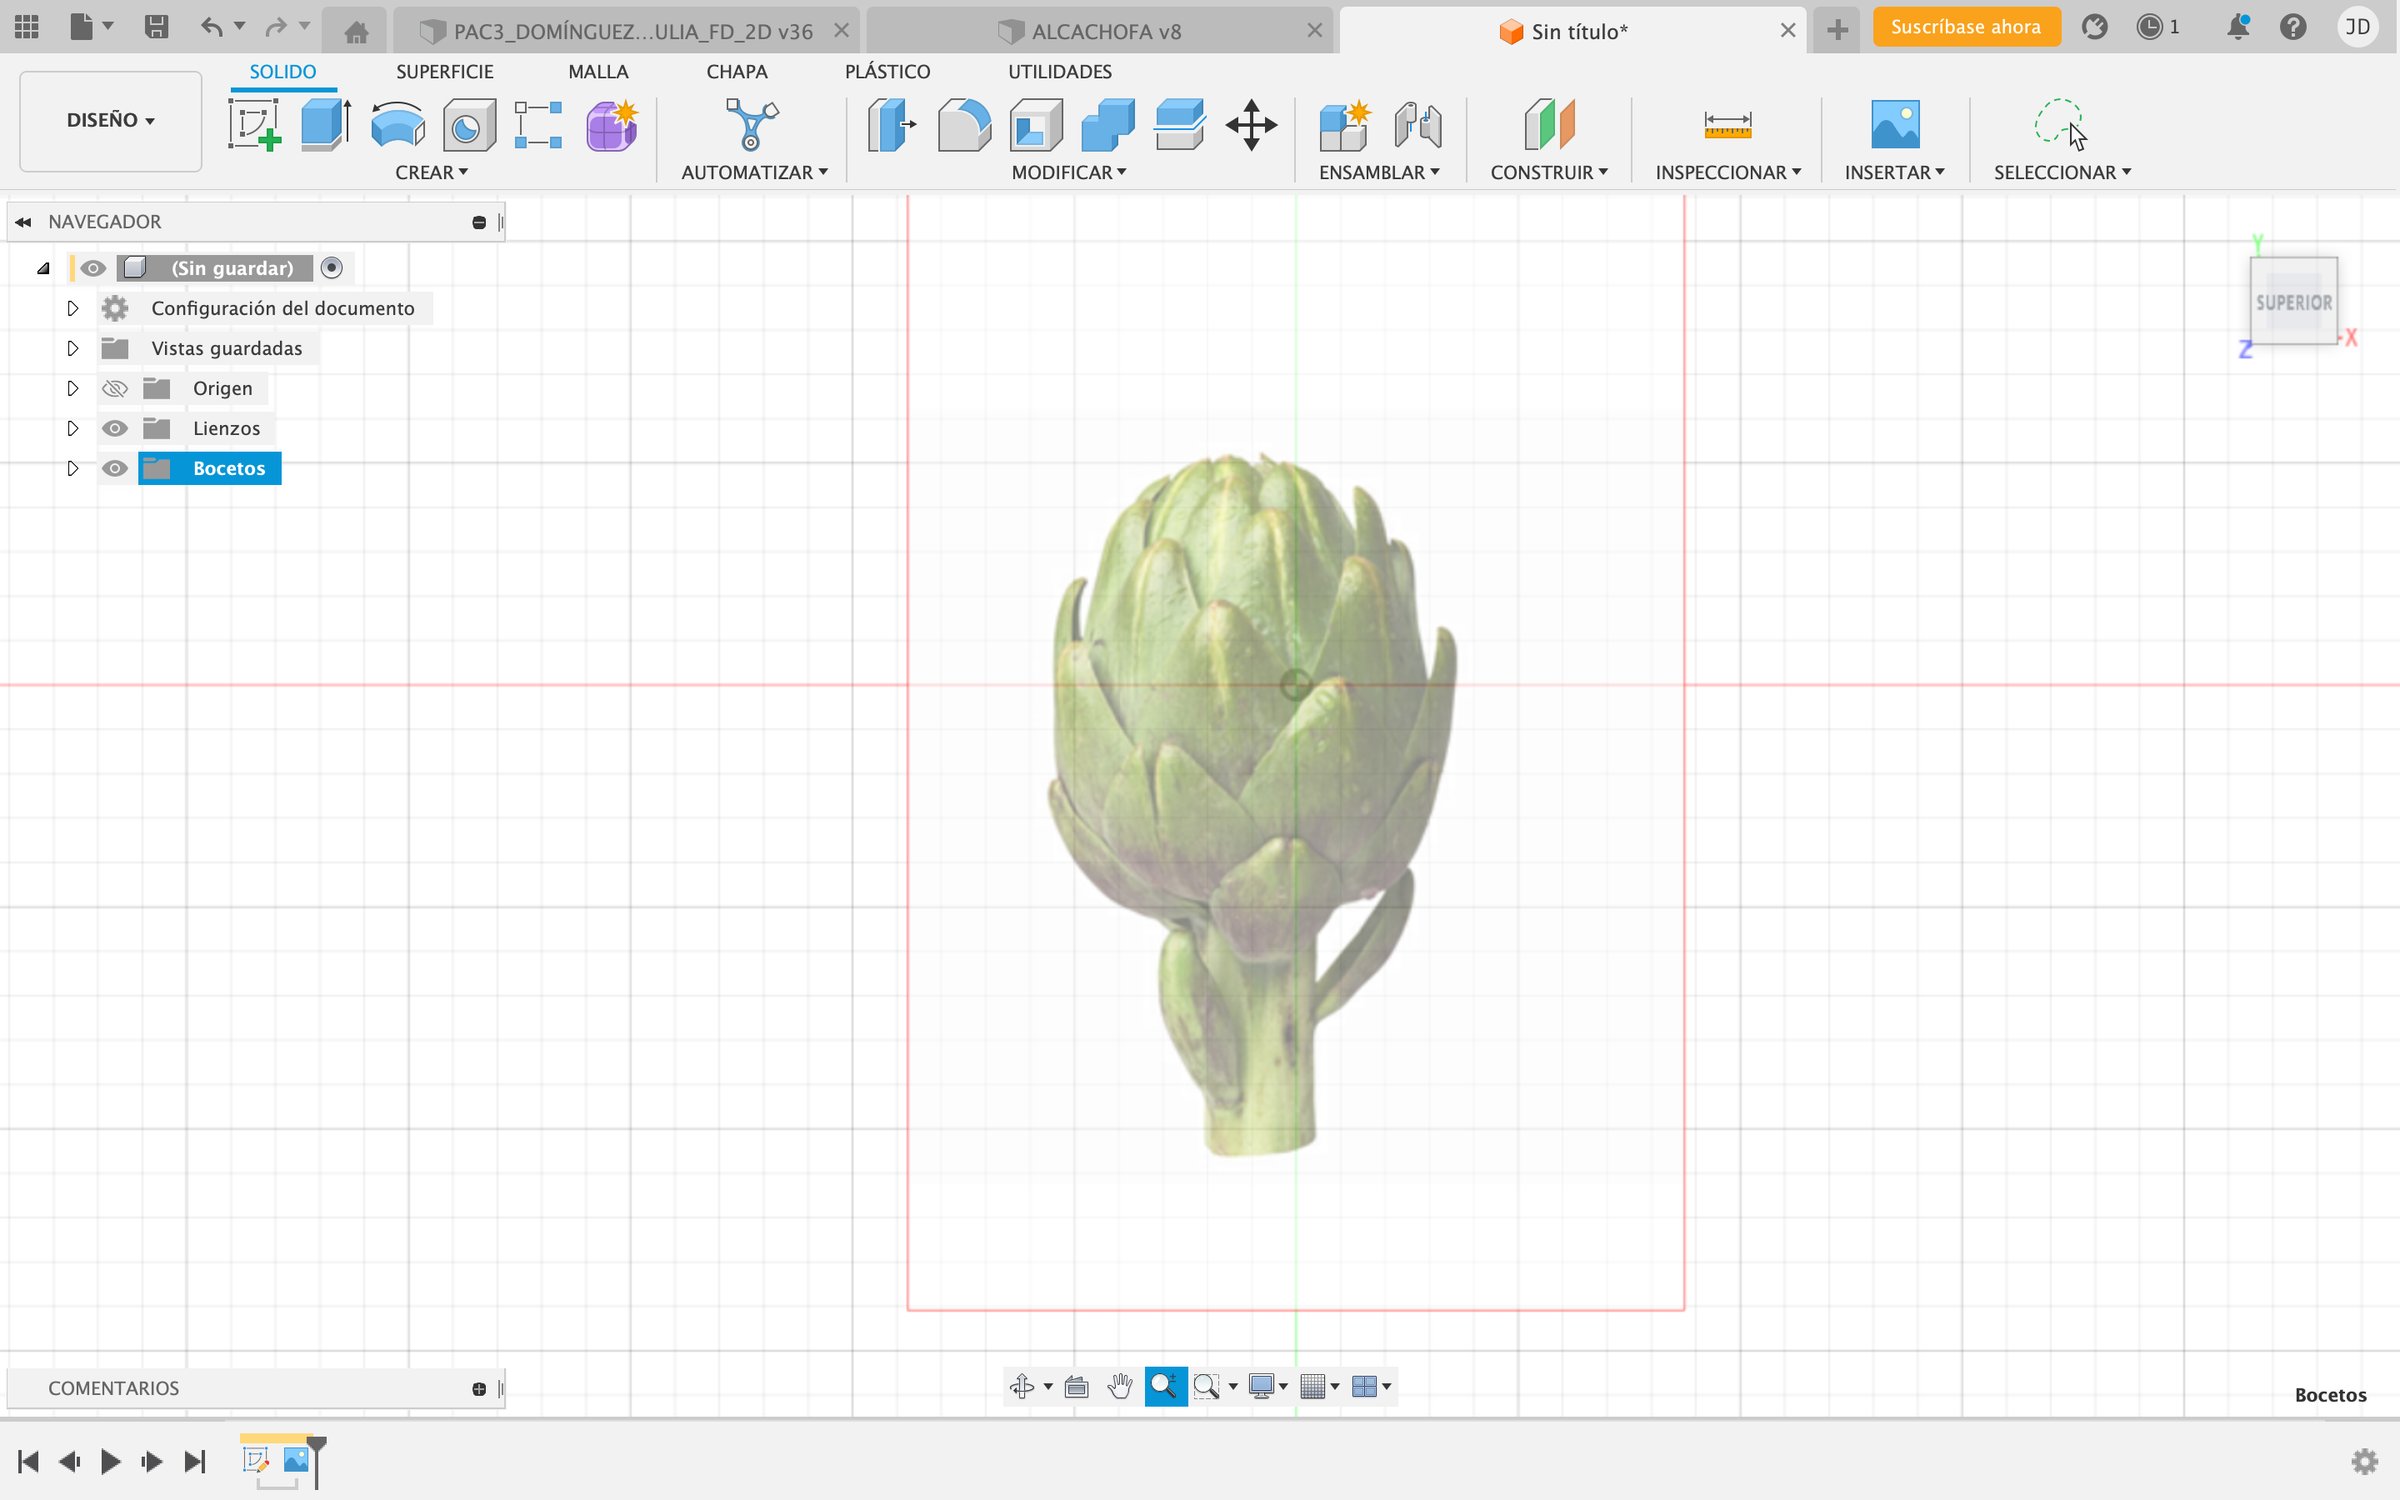2400x1500 pixels.
Task: Choose the Fillet tool in Modificar
Action: [964, 125]
